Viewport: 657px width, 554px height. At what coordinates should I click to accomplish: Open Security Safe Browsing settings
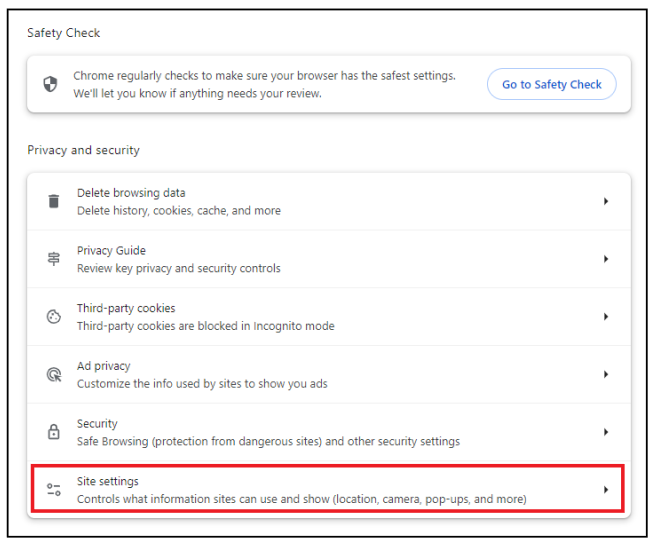click(x=329, y=432)
